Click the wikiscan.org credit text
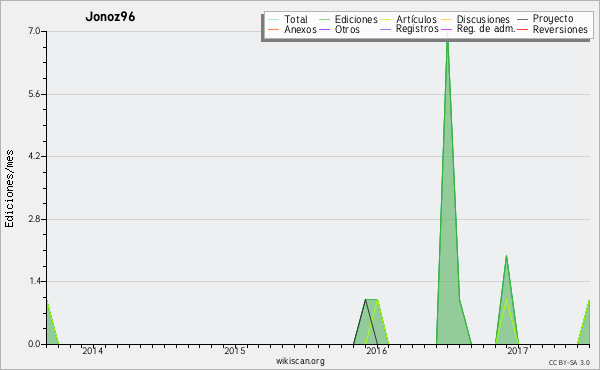600x370 pixels. [x=300, y=361]
